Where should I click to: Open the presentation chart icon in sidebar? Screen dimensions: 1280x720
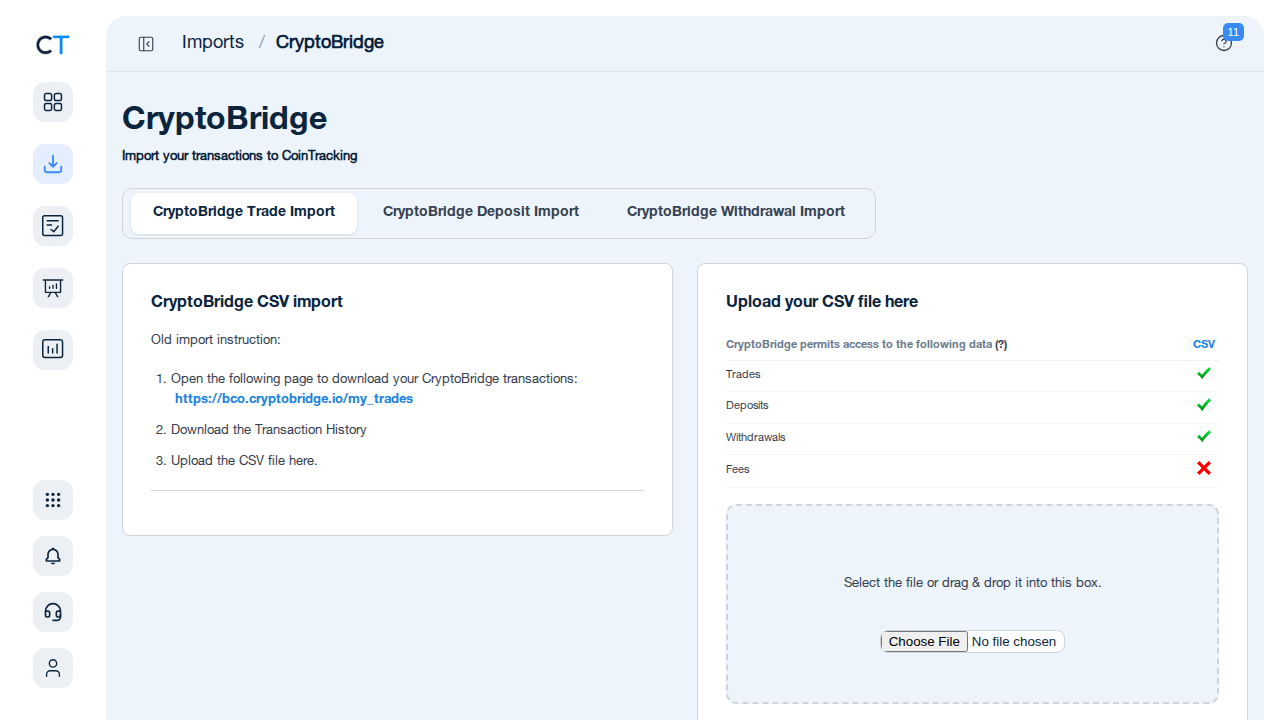click(53, 288)
